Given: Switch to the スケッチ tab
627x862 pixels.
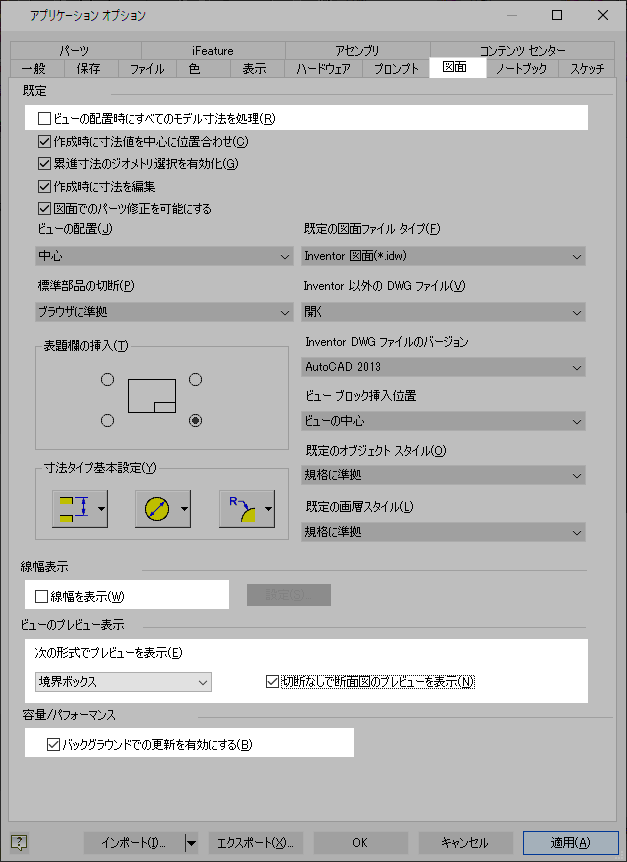Looking at the screenshot, I should pyautogui.click(x=586, y=69).
